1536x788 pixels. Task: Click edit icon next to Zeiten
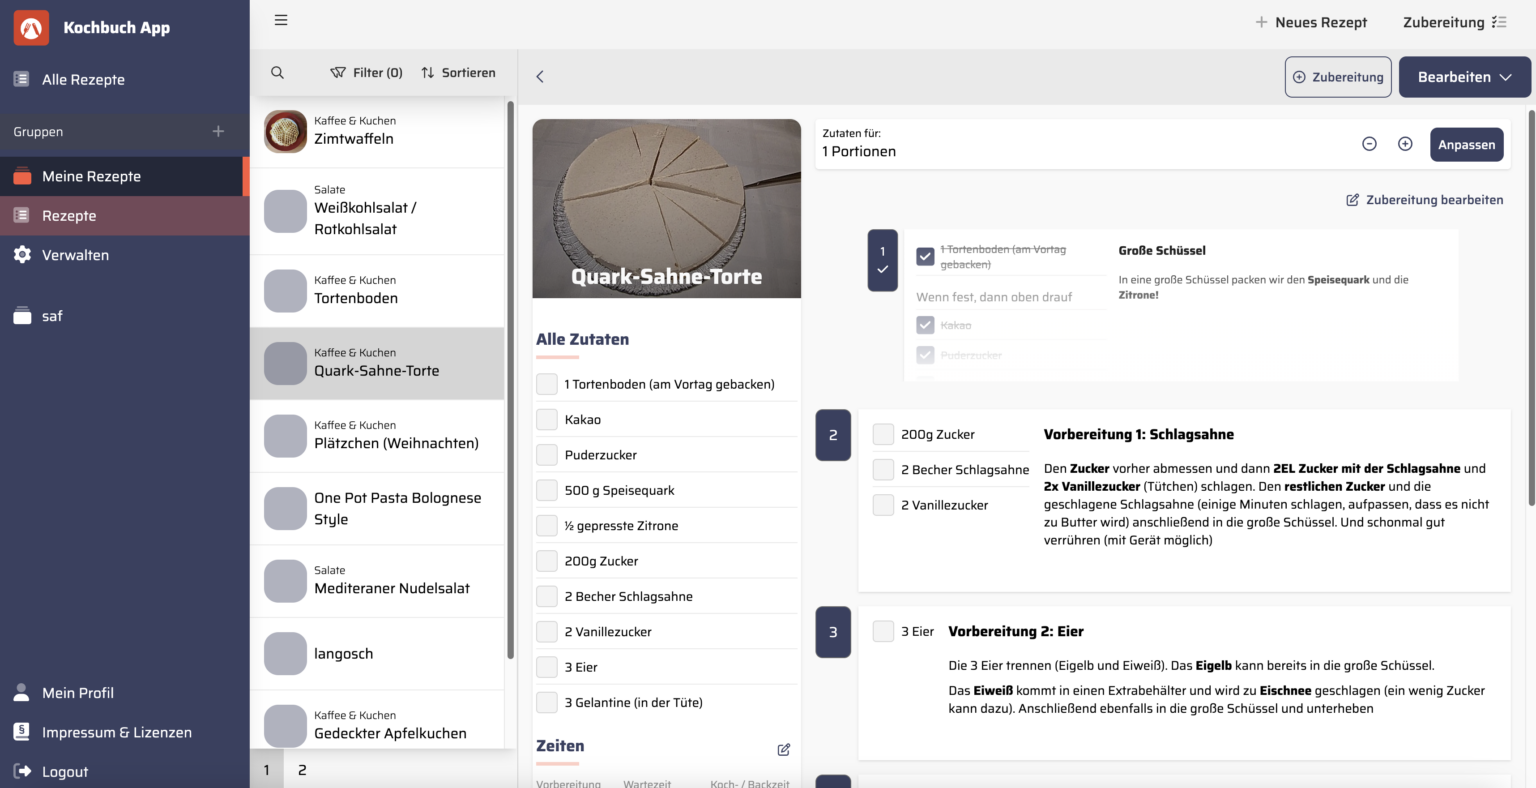[784, 749]
